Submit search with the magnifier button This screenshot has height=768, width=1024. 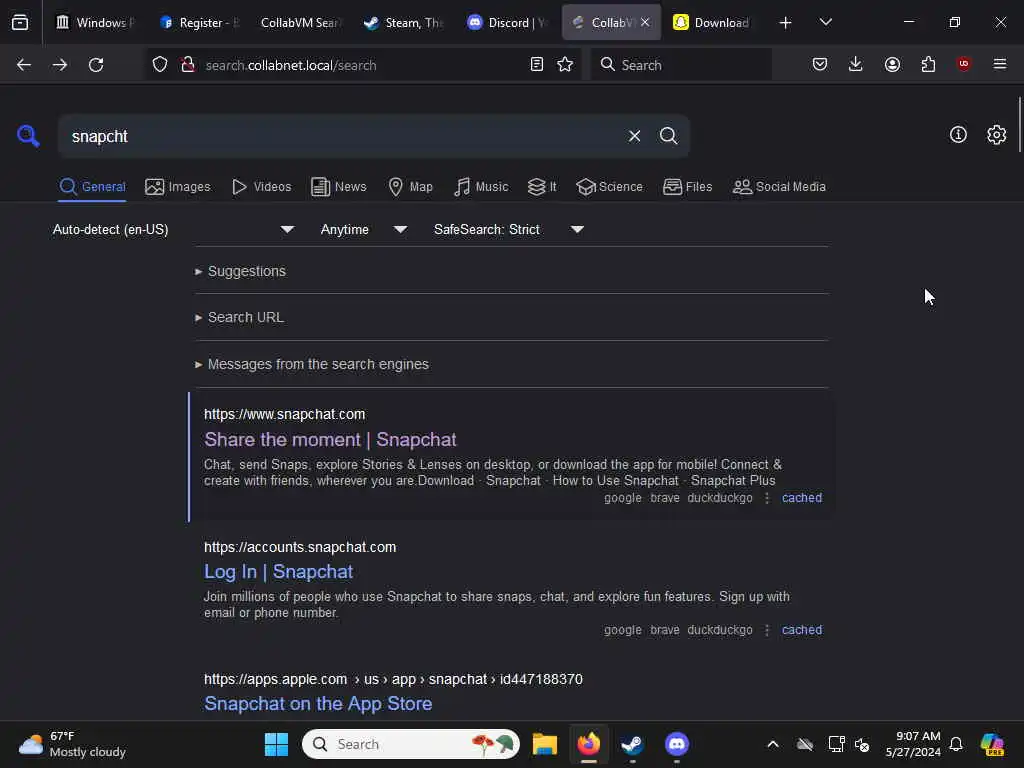668,136
